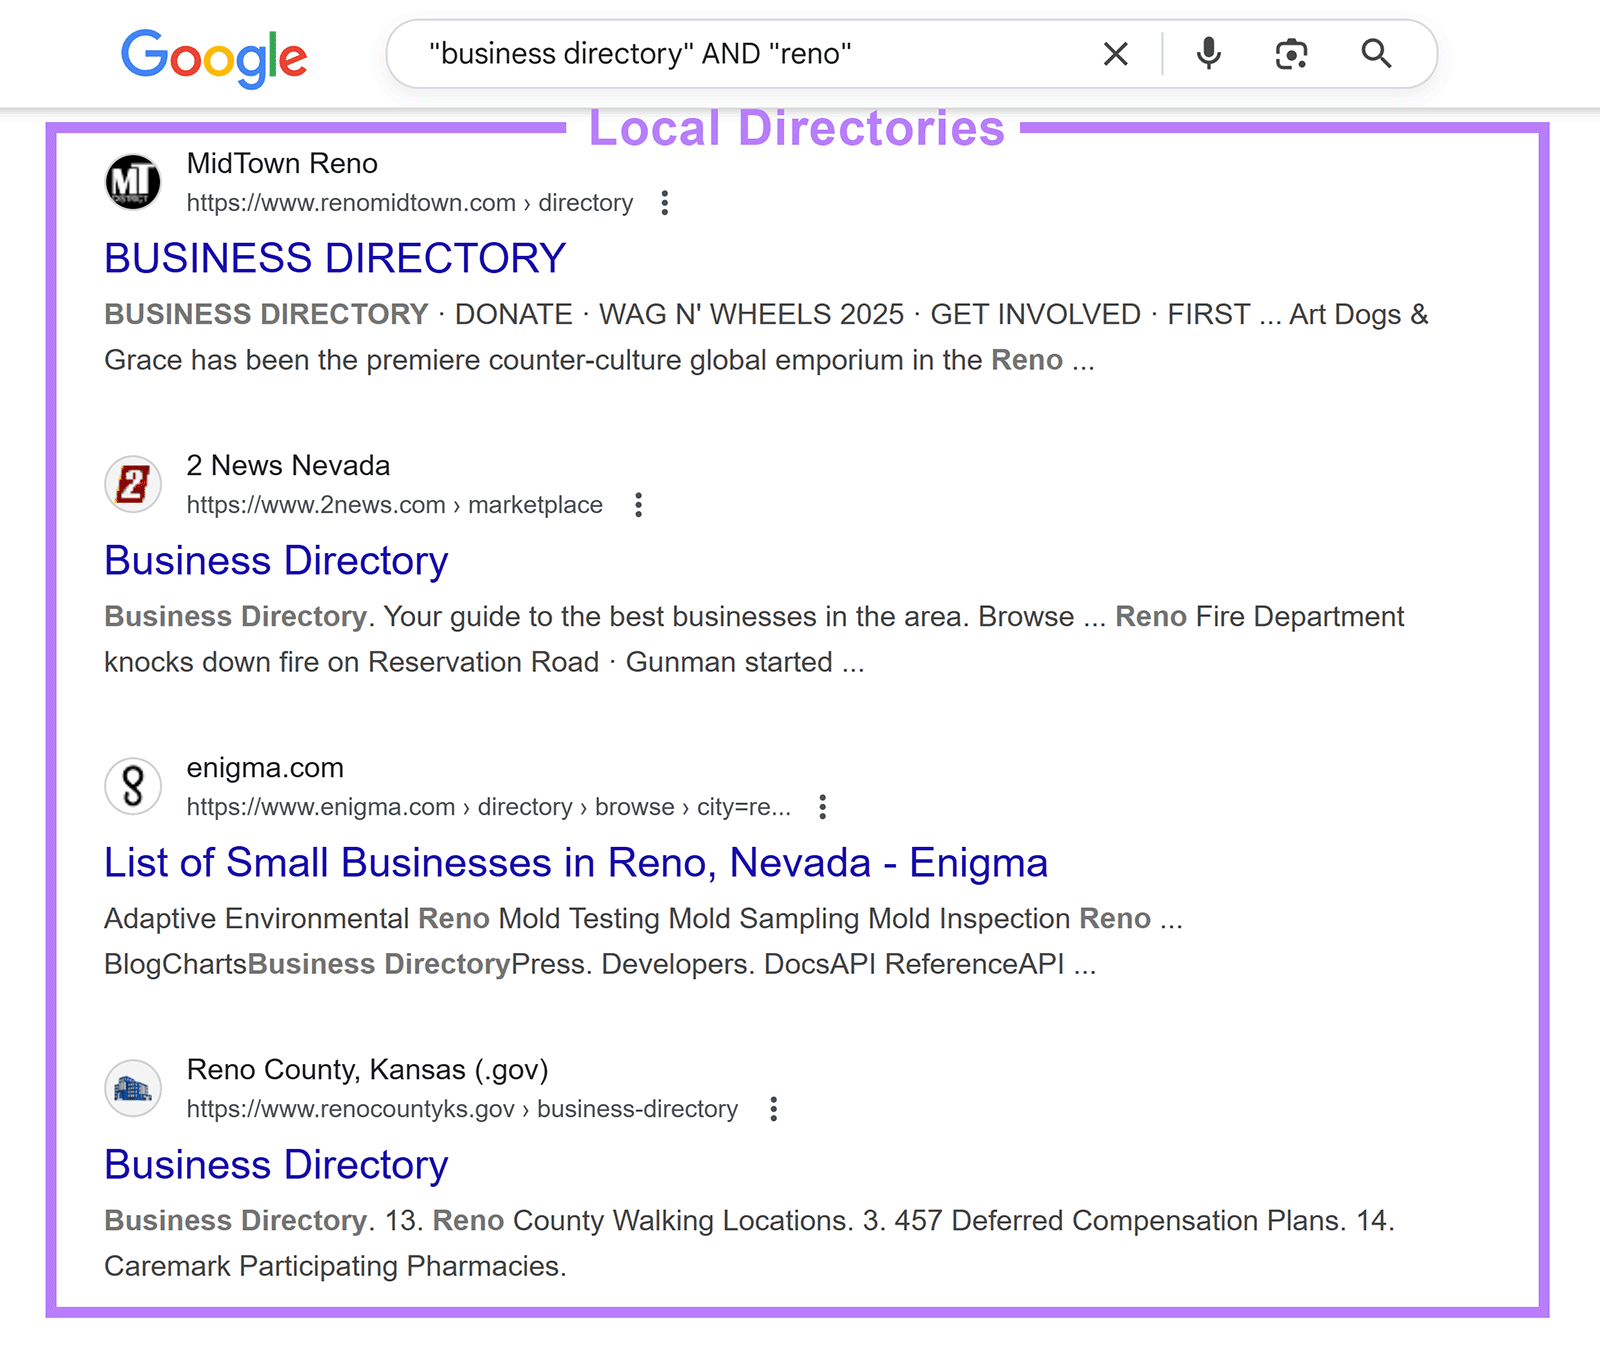Click the 2 News Nevada favicon
Image resolution: width=1600 pixels, height=1351 pixels.
click(133, 484)
